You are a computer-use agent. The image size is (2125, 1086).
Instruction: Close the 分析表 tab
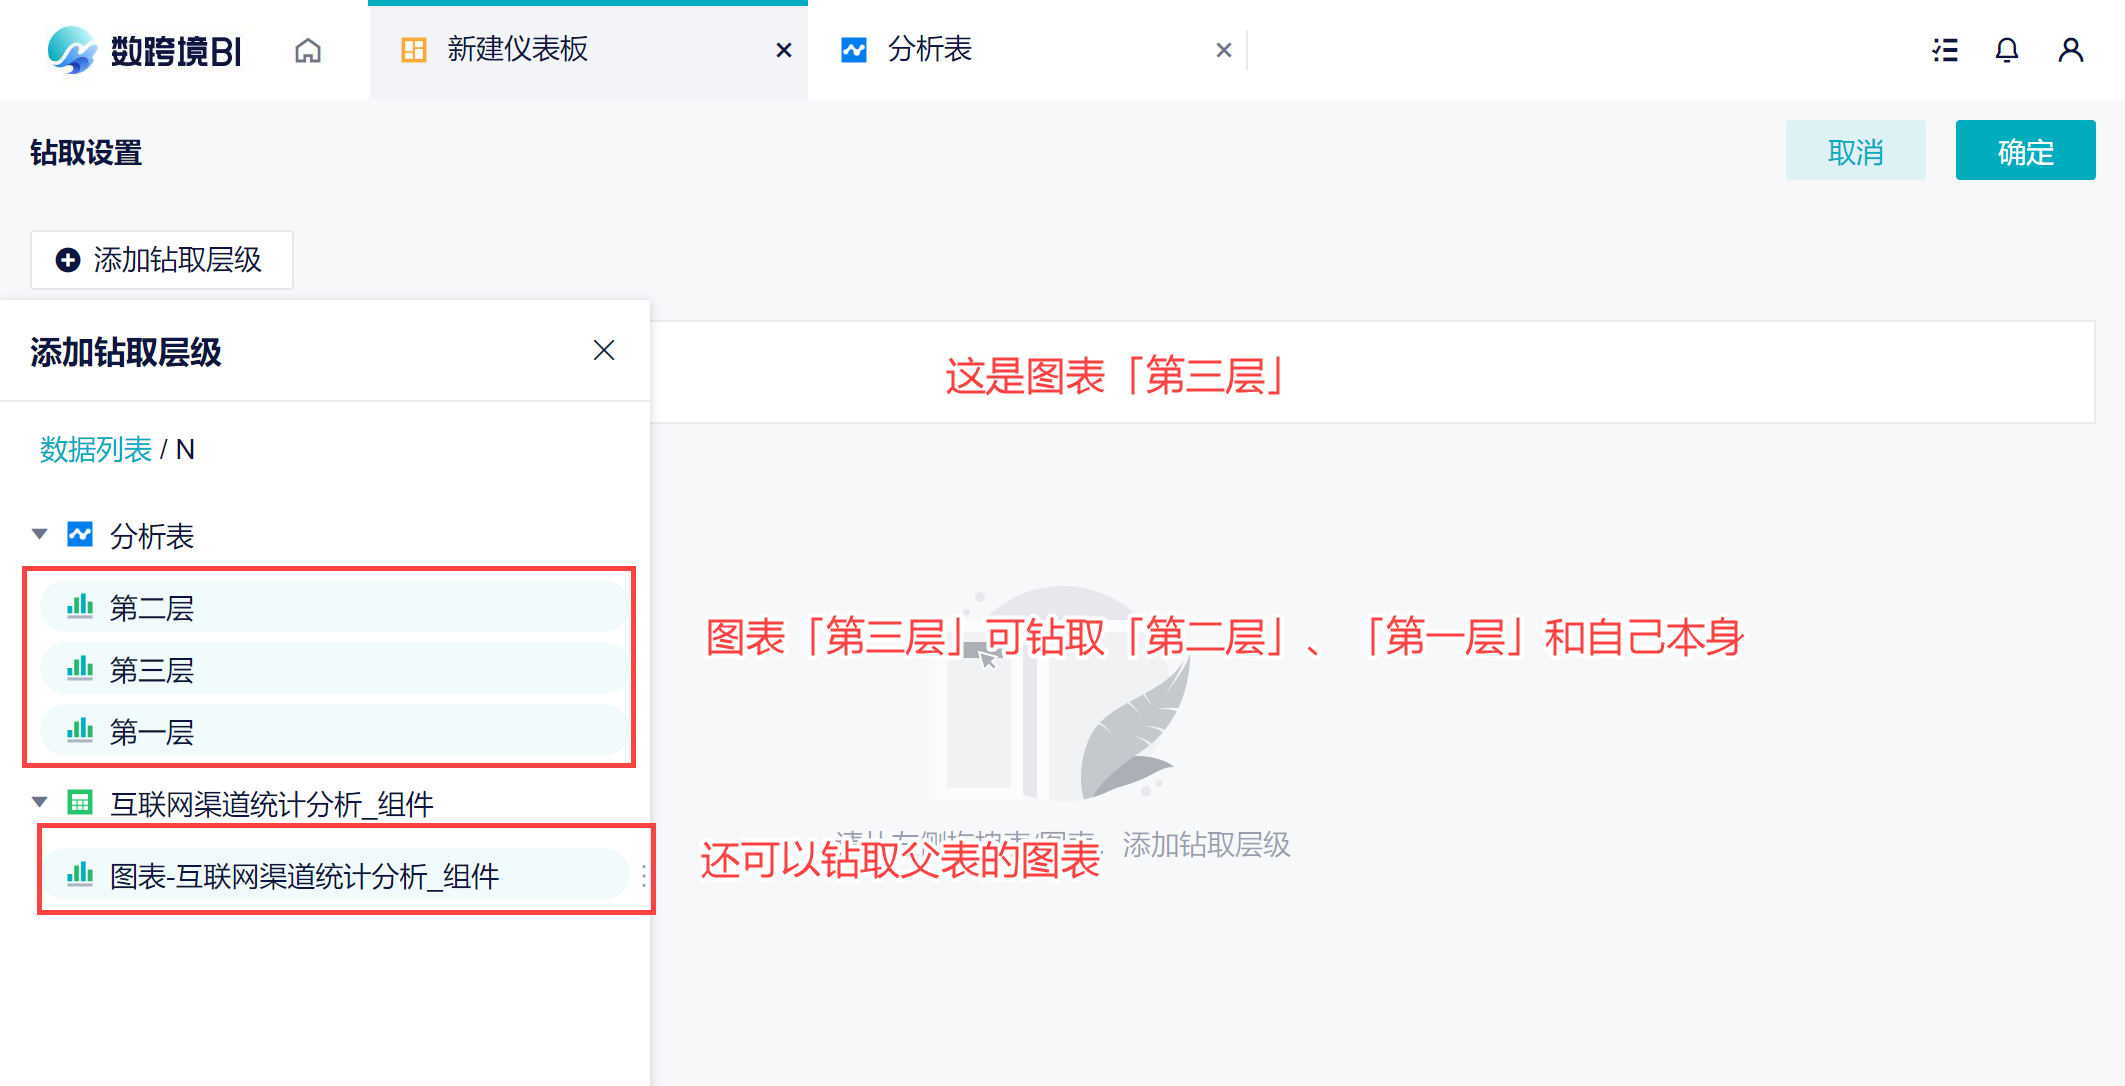point(1223,50)
